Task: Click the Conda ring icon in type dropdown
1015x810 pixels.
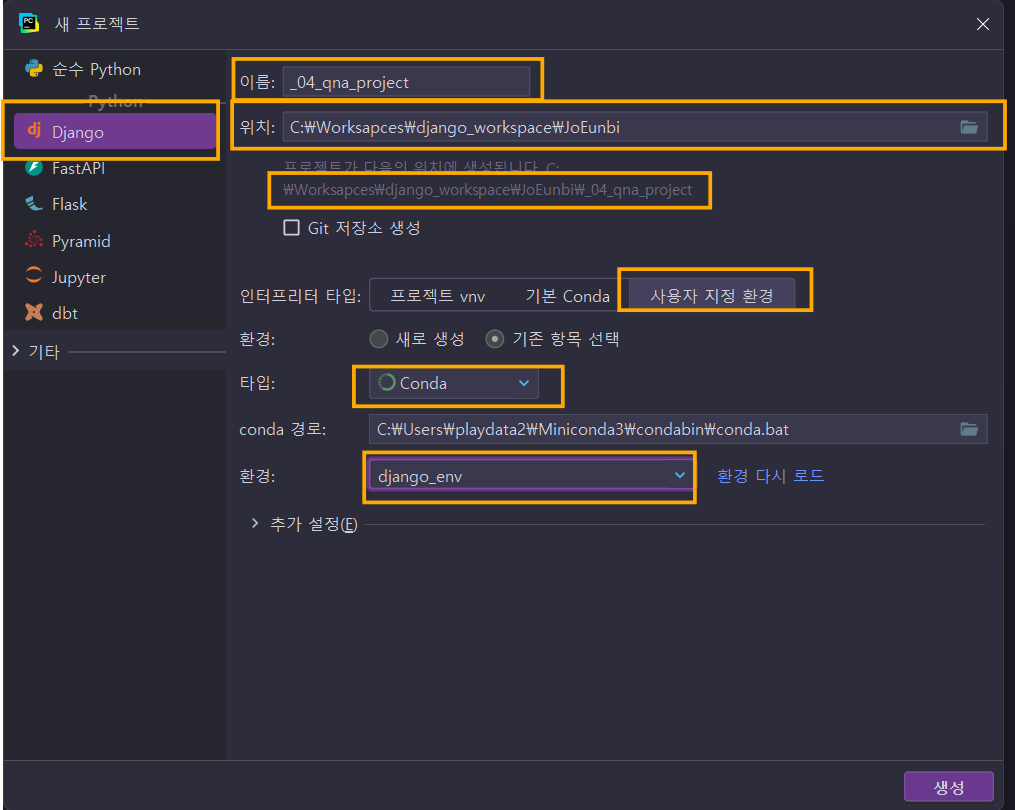Action: pyautogui.click(x=386, y=383)
